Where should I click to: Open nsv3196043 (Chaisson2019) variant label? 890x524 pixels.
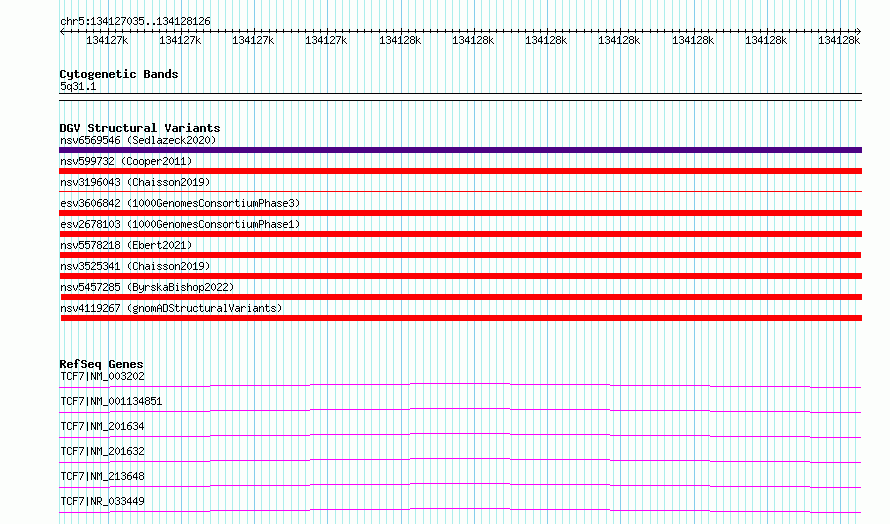coord(135,182)
